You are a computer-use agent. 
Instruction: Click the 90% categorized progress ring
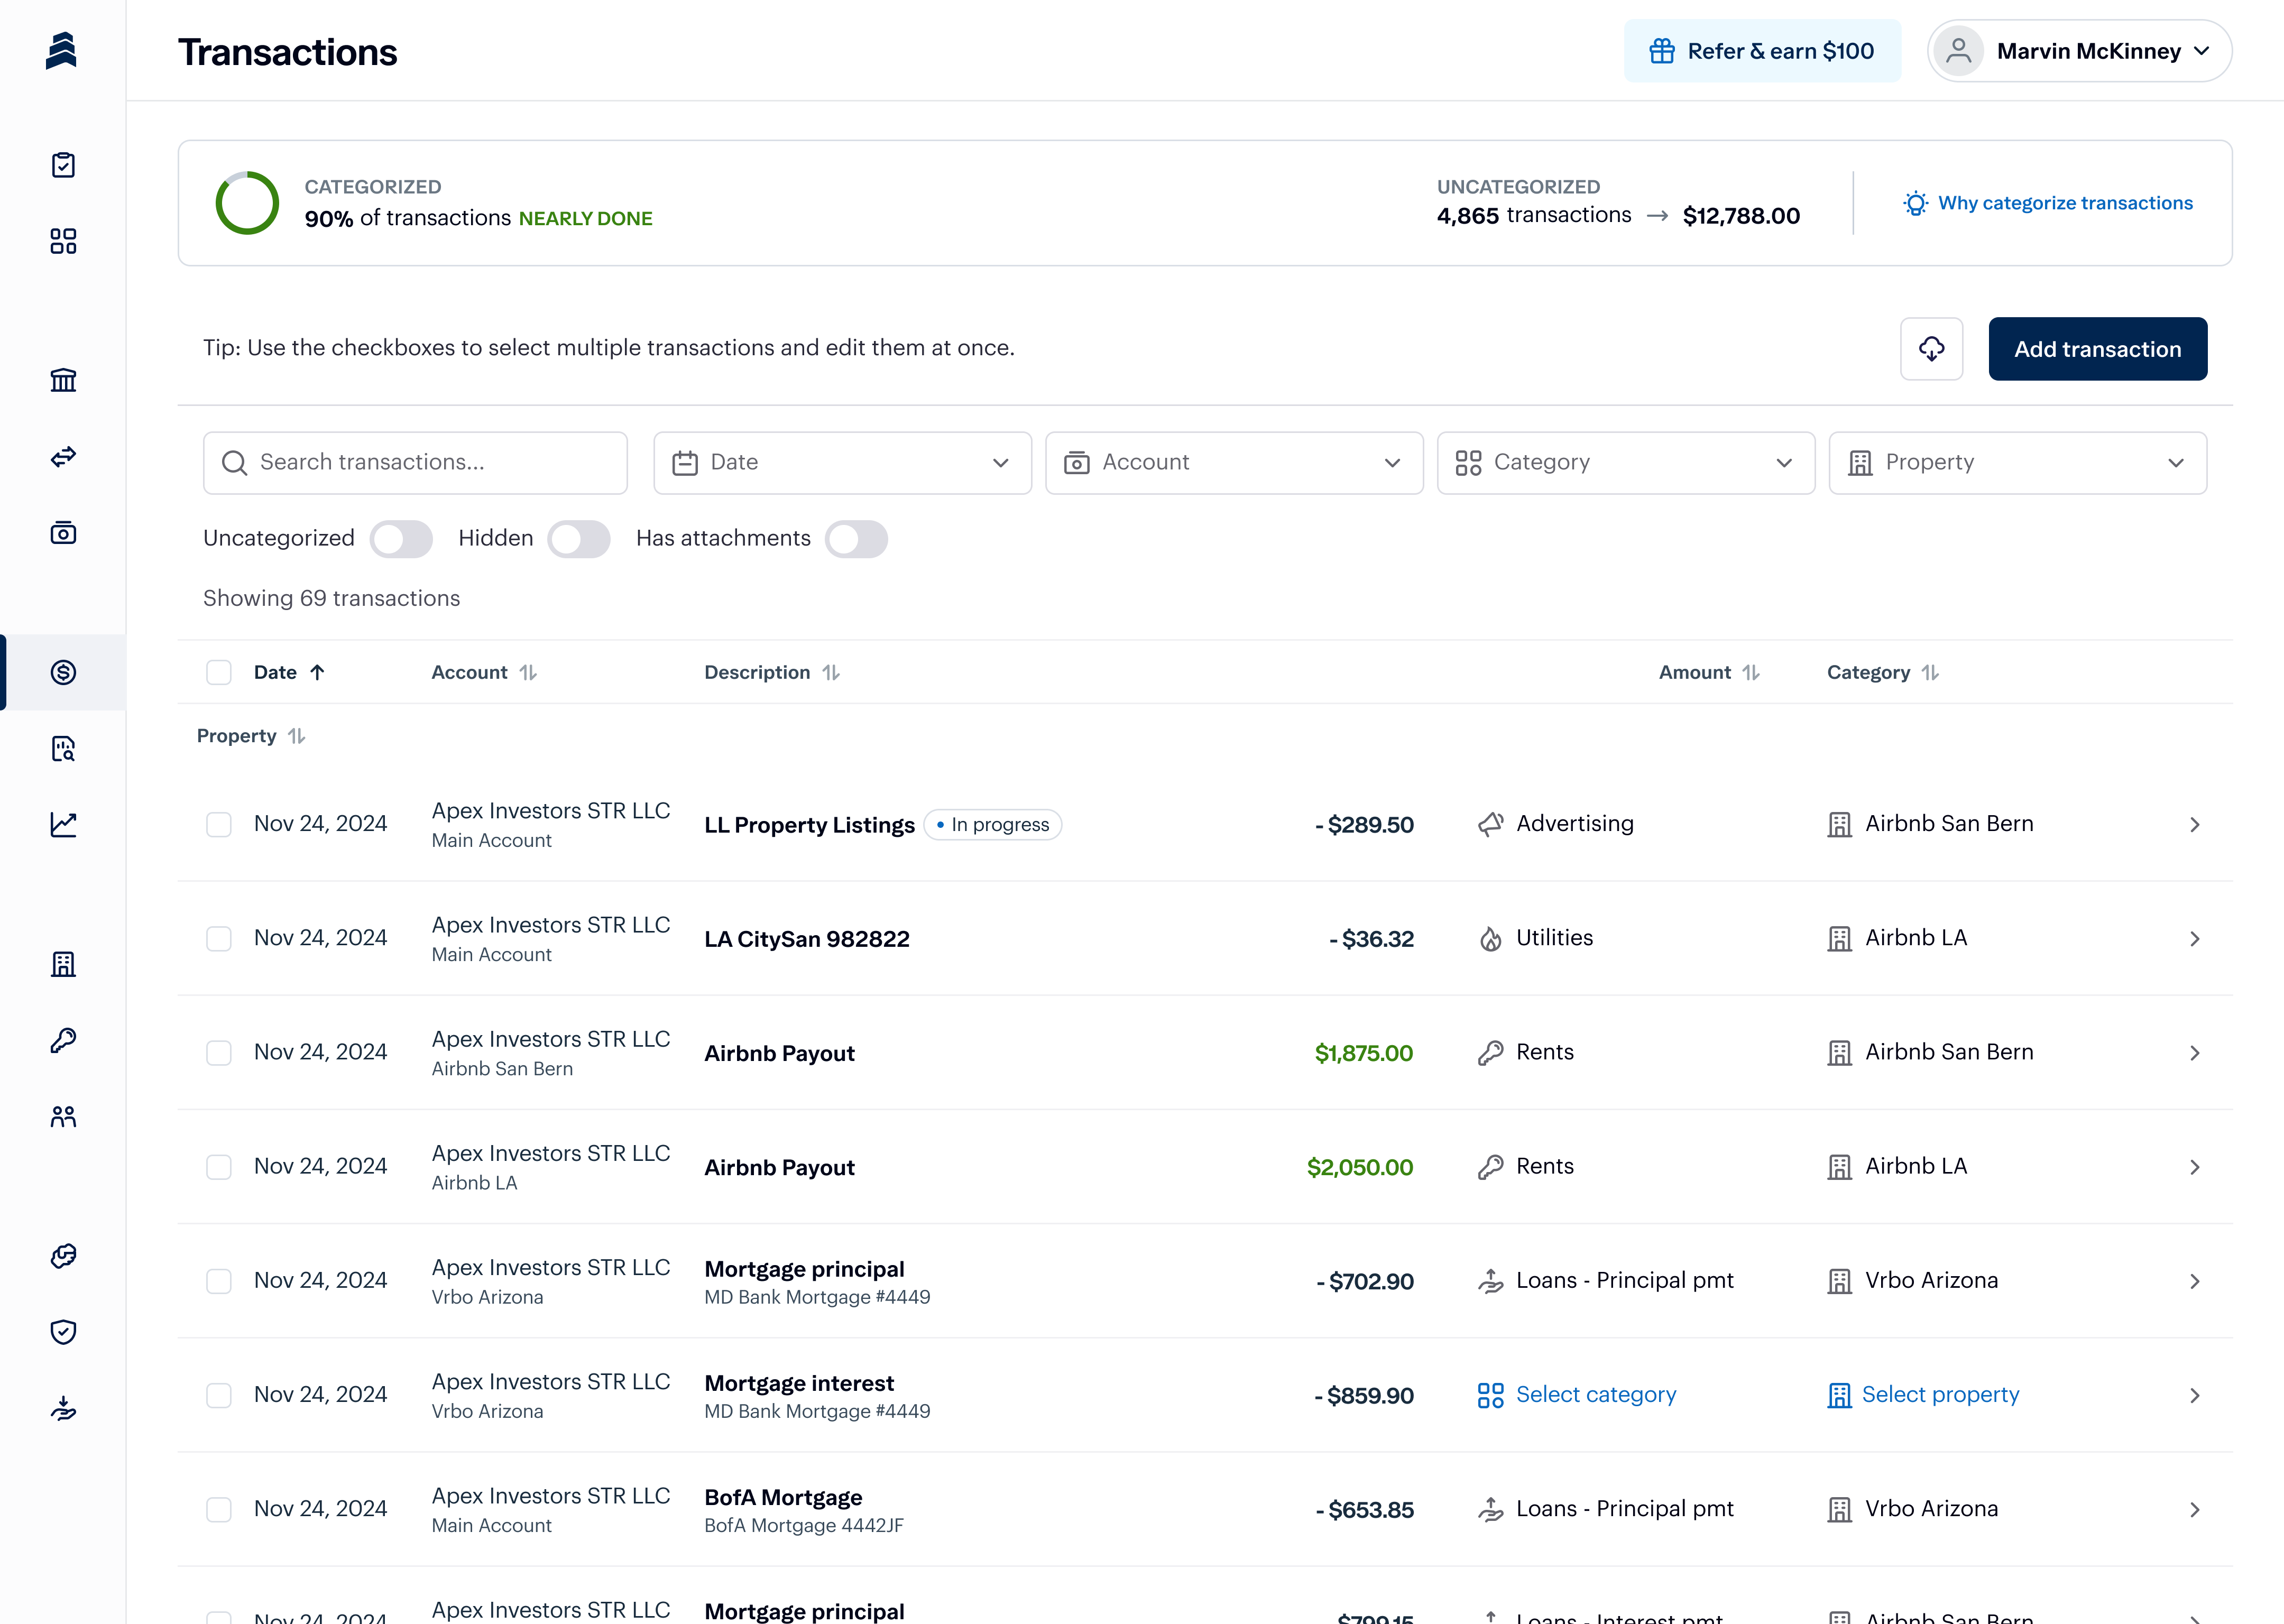pos(247,203)
